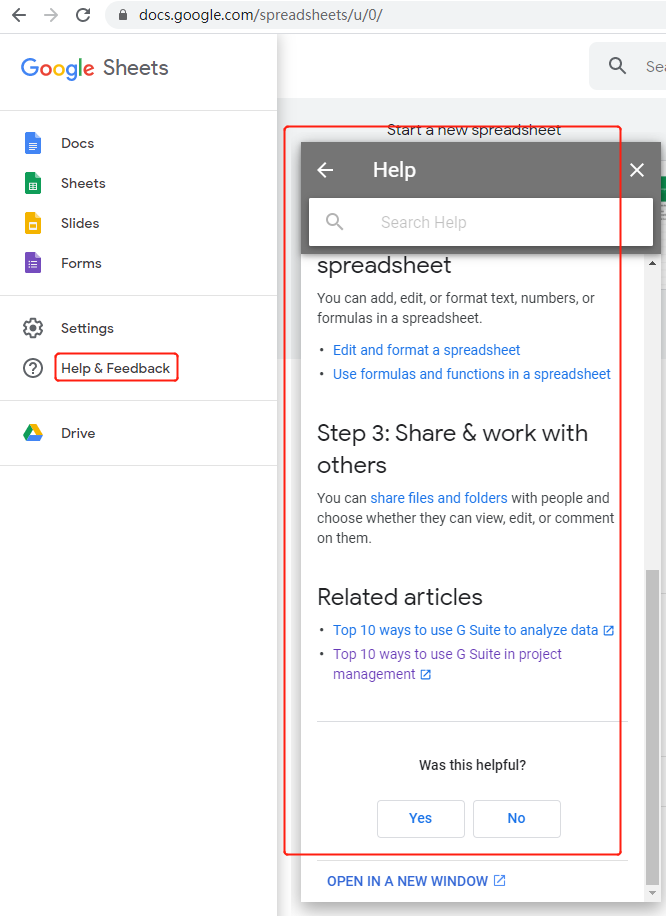The width and height of the screenshot is (666, 916).
Task: Click the padlock icon in address bar
Action: pyautogui.click(x=123, y=15)
